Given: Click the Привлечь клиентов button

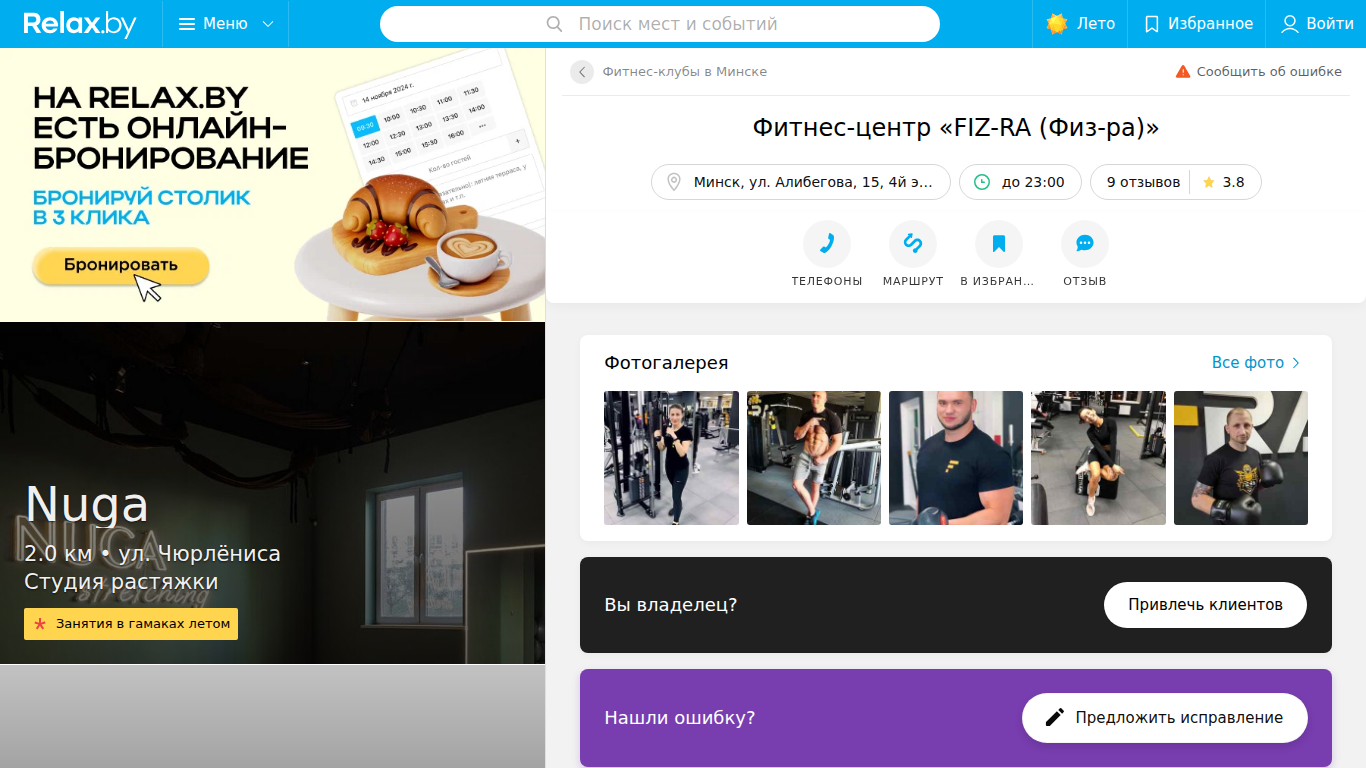Looking at the screenshot, I should (x=1206, y=605).
